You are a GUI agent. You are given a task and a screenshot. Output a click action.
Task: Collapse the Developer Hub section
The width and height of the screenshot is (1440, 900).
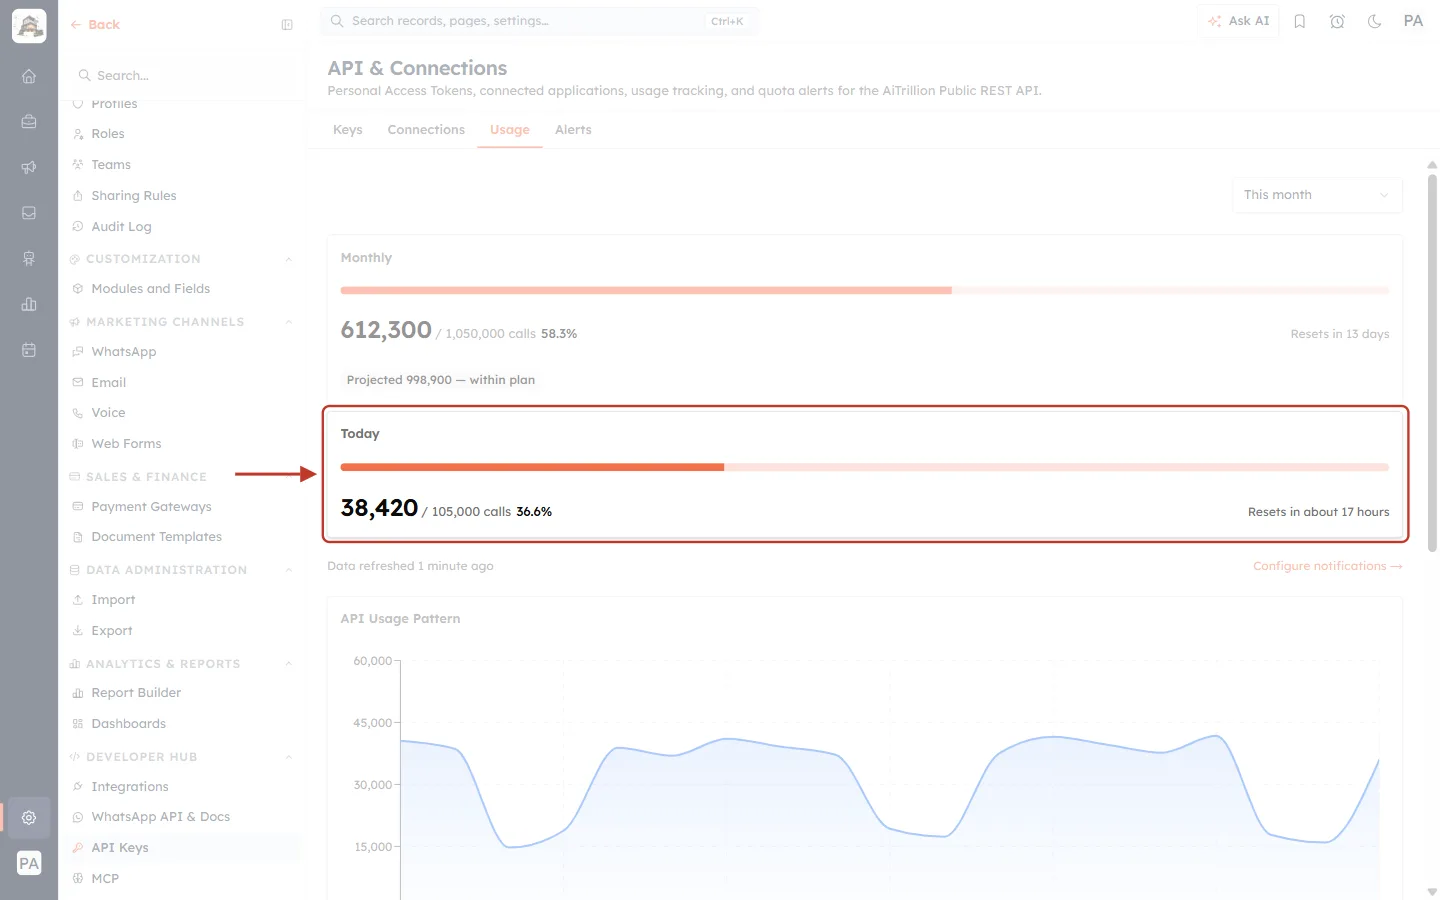tap(289, 757)
